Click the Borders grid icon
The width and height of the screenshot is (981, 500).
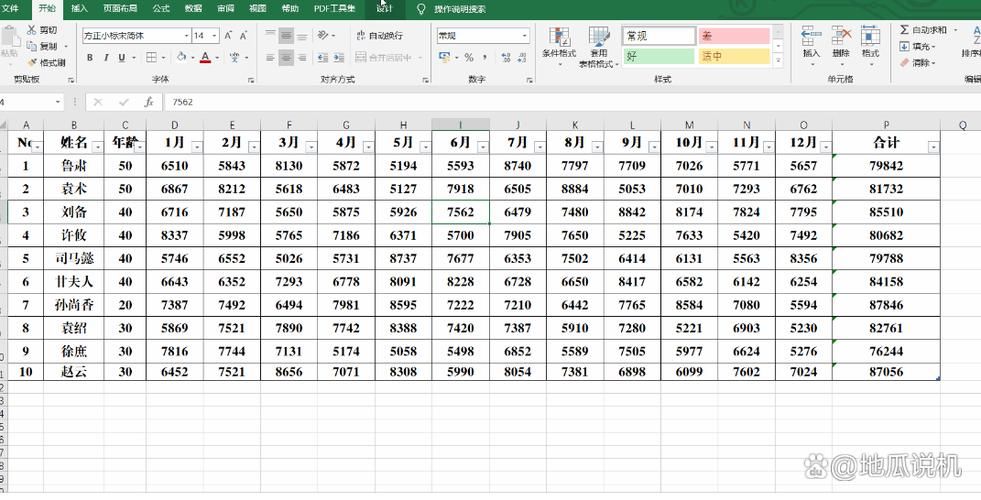tap(151, 58)
